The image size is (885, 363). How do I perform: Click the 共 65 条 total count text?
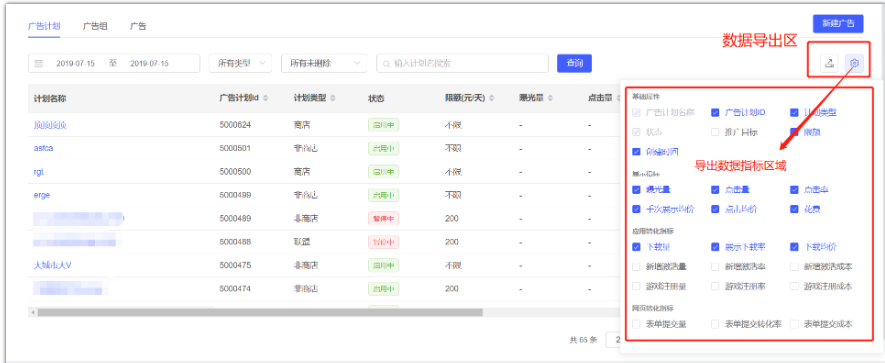pyautogui.click(x=583, y=340)
